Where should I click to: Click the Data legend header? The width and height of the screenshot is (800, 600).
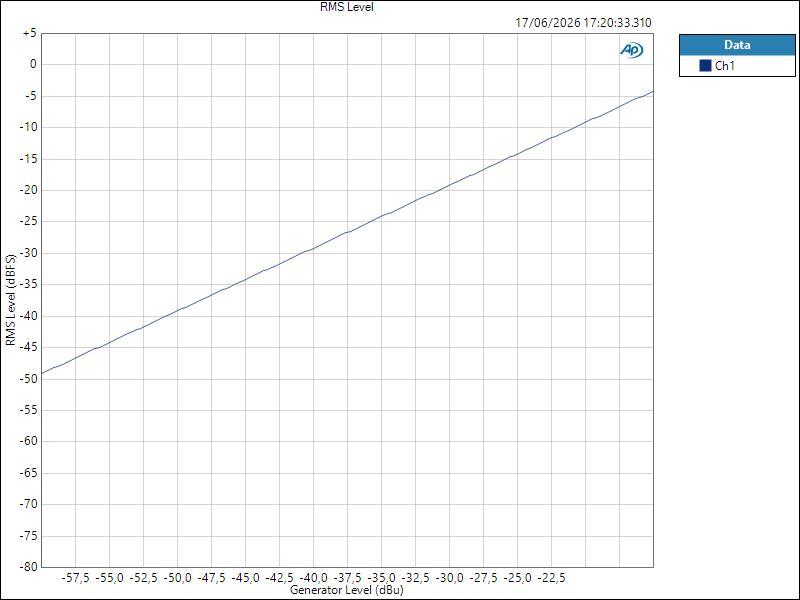pyautogui.click(x=737, y=45)
